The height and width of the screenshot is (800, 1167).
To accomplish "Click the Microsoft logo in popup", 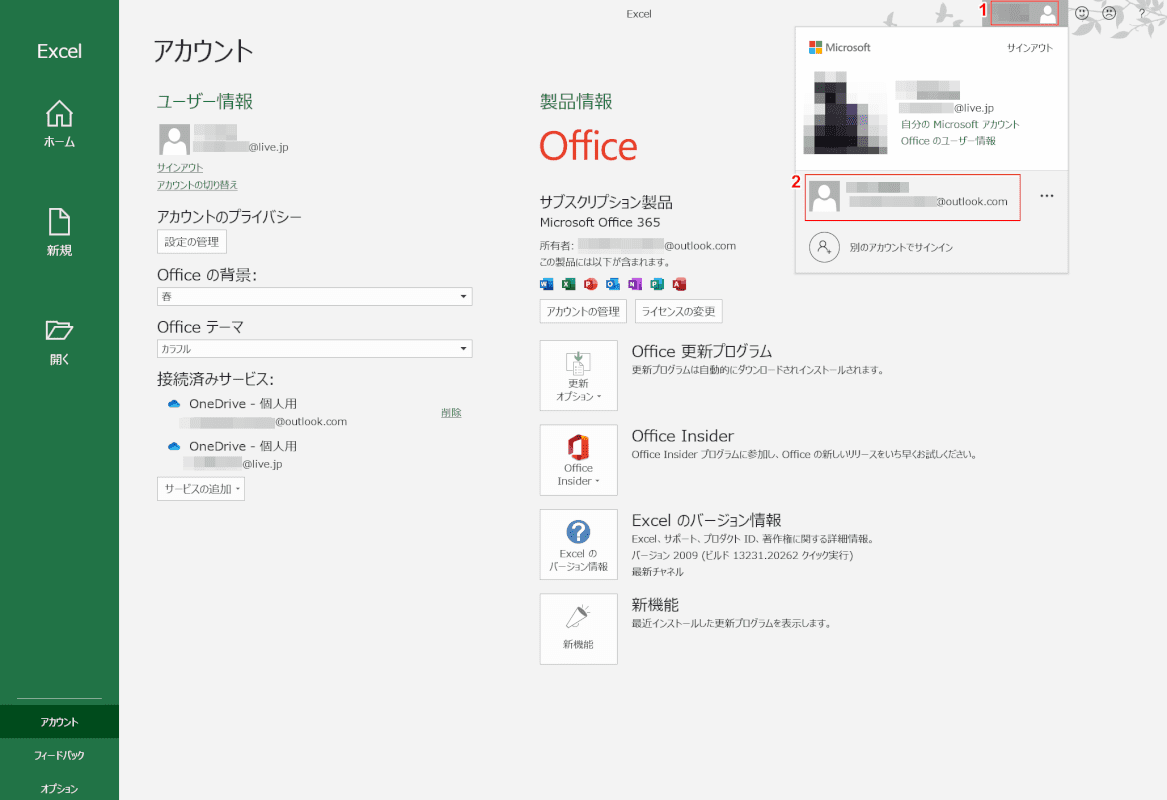I will coord(840,47).
